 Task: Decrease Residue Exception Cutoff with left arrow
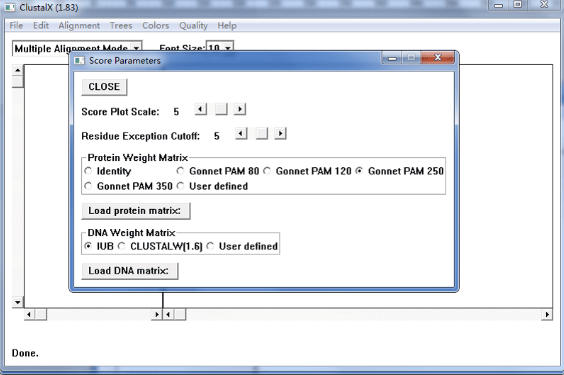point(241,134)
